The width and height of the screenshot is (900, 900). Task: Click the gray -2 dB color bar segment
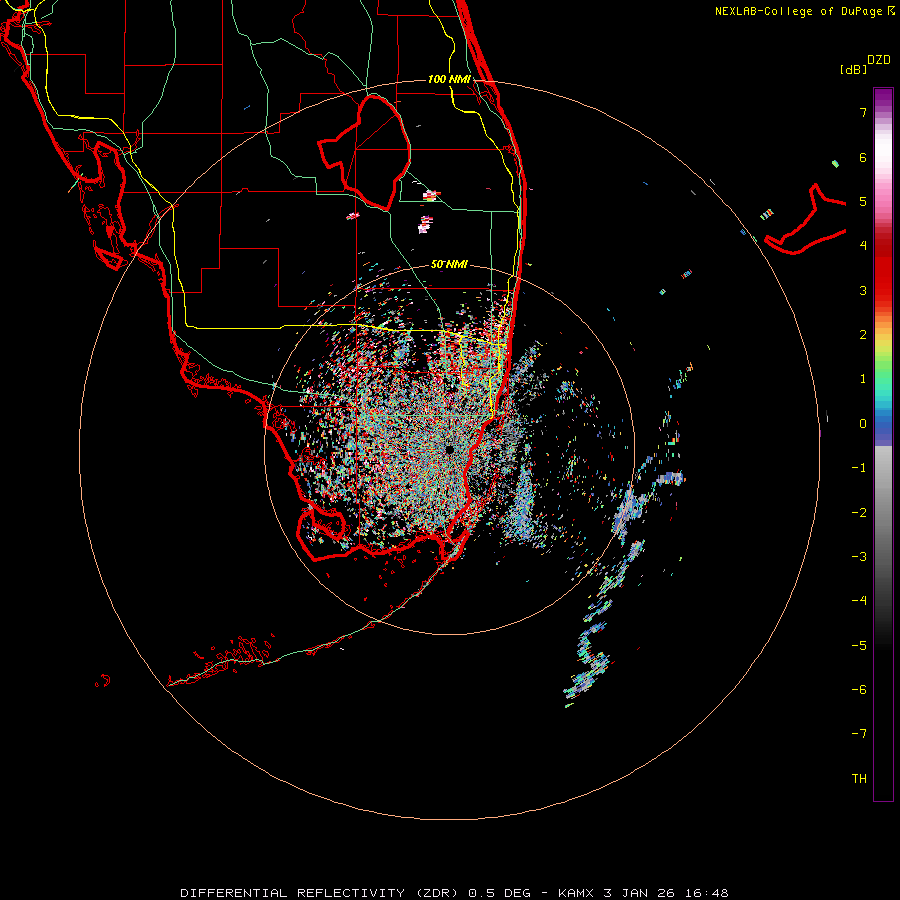point(883,513)
